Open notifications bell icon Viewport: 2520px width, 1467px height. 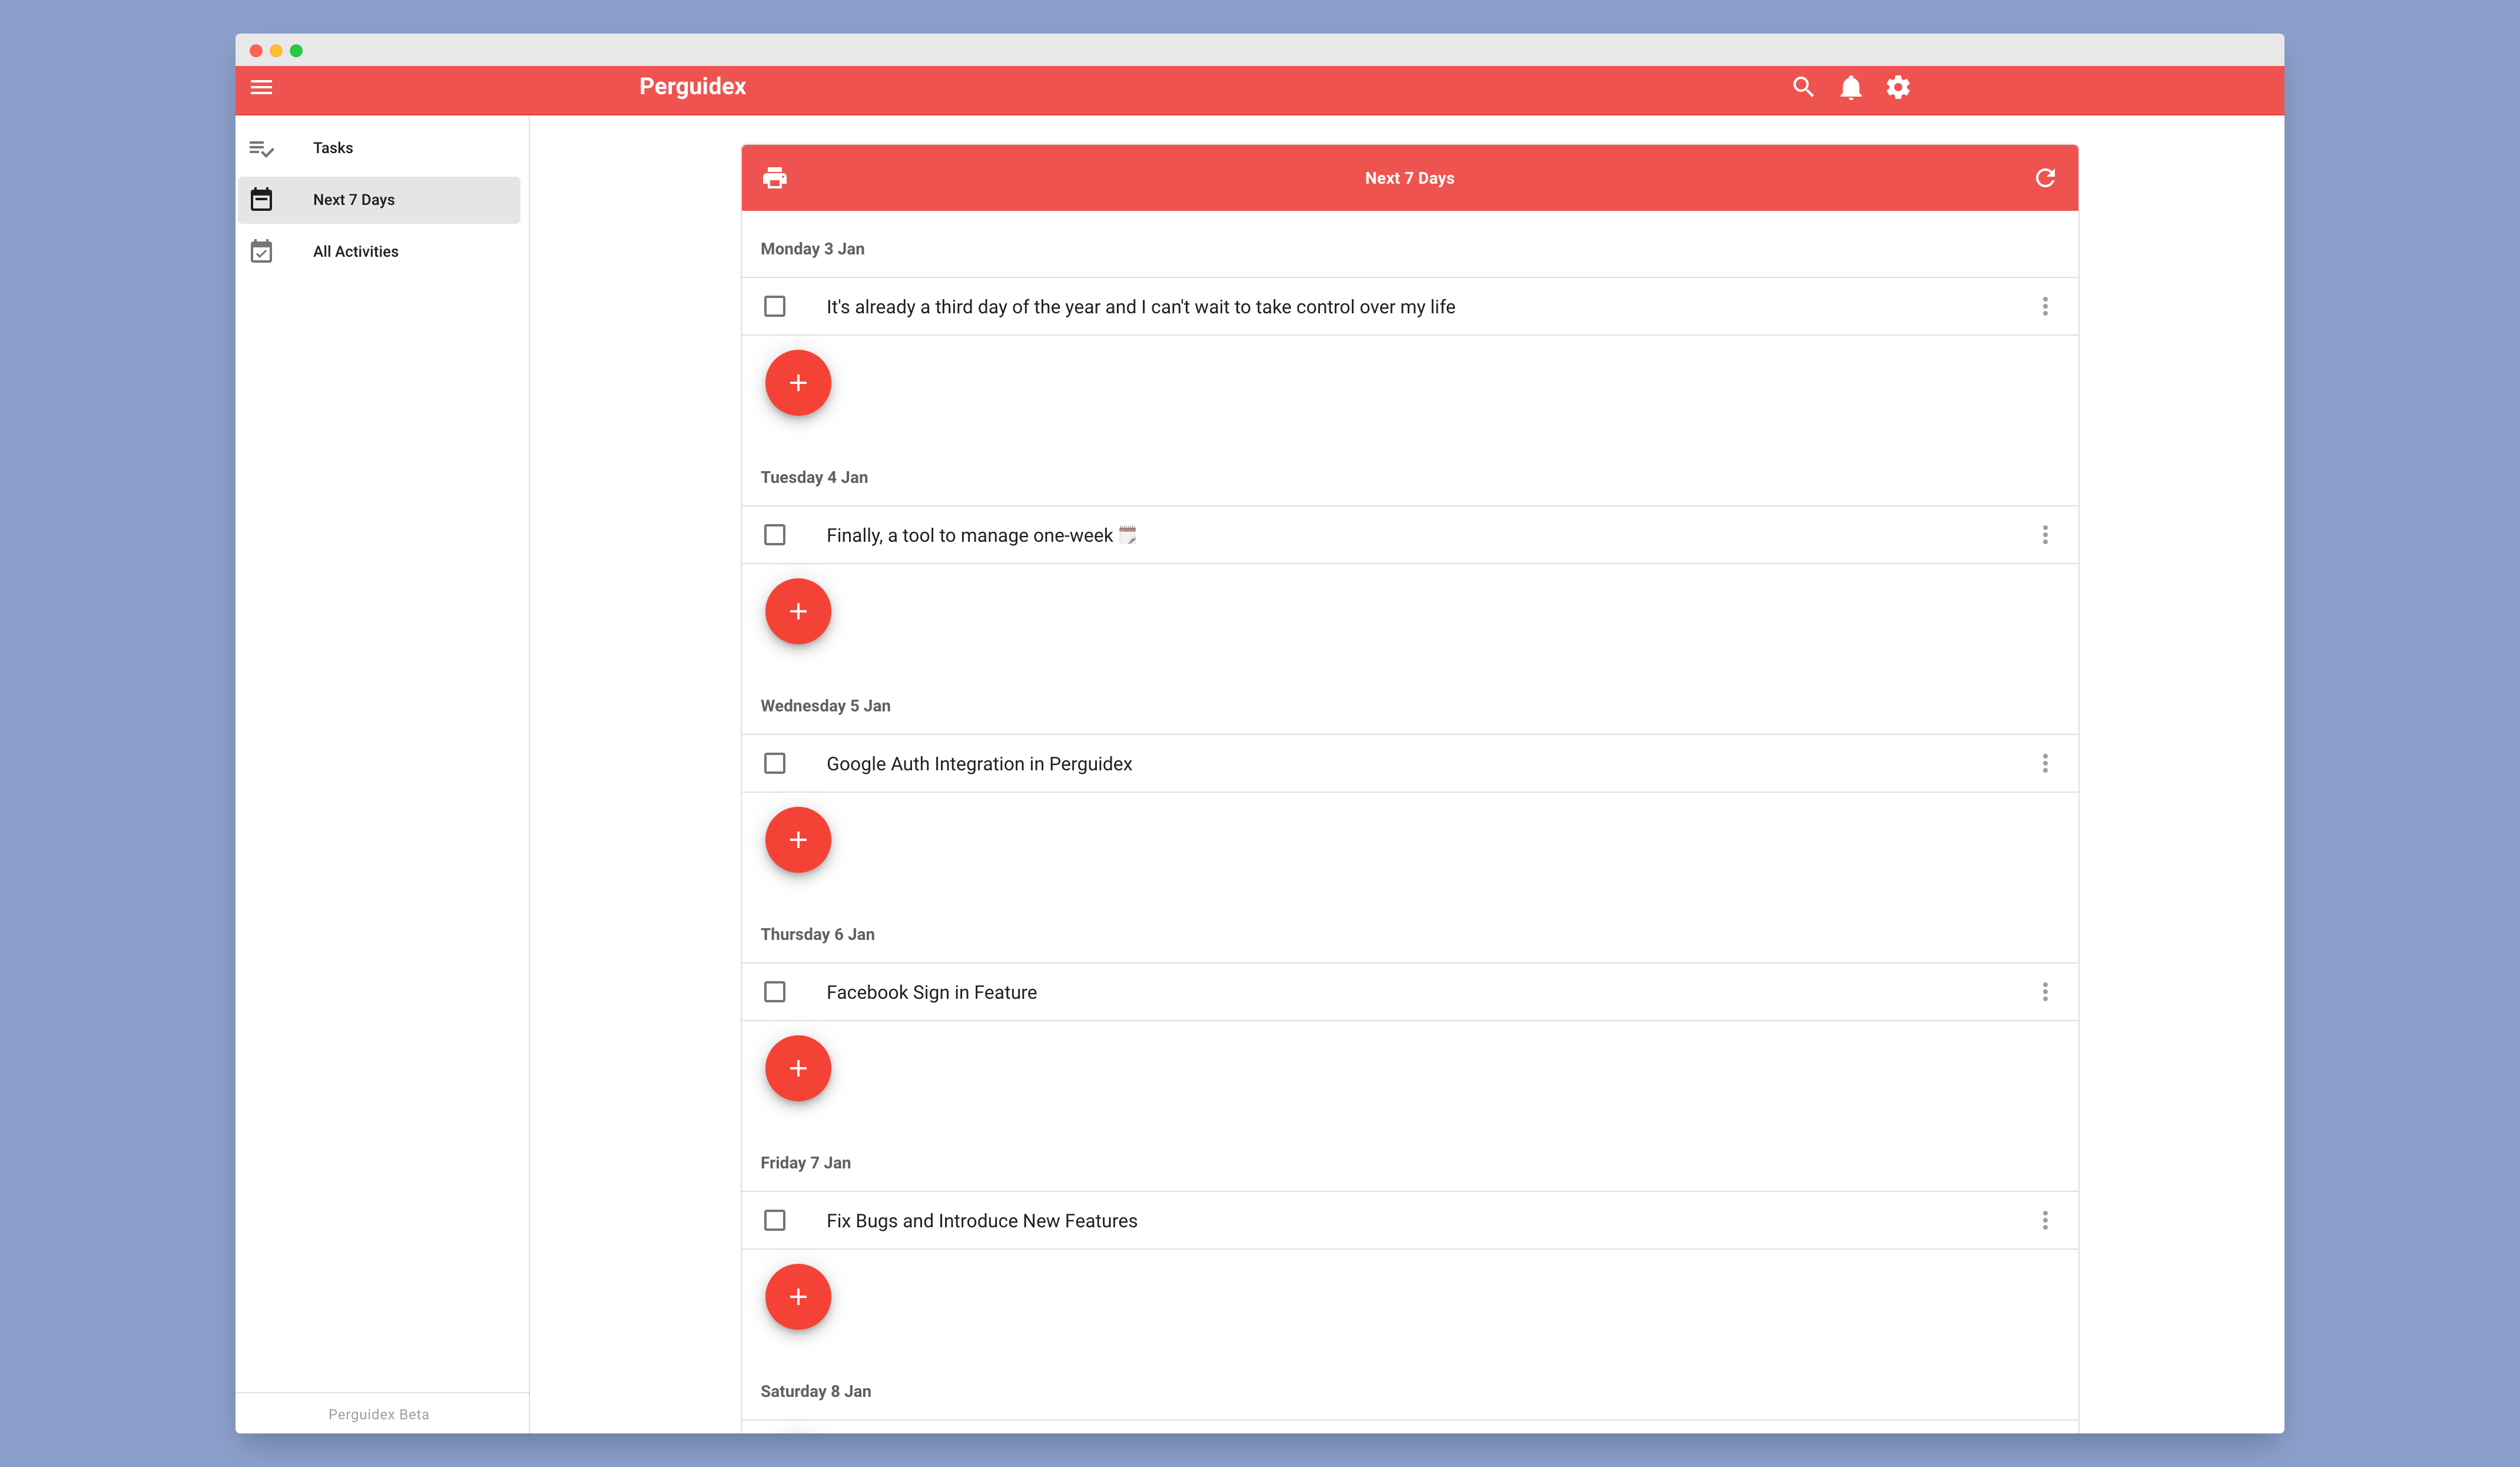[x=1850, y=87]
